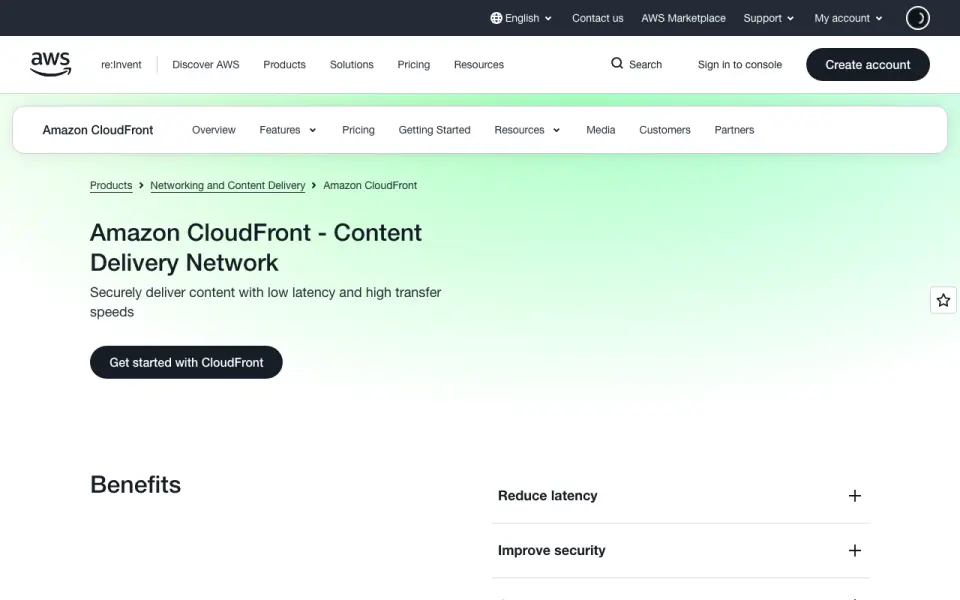
Task: Expand the Support dropdown menu
Action: point(768,18)
